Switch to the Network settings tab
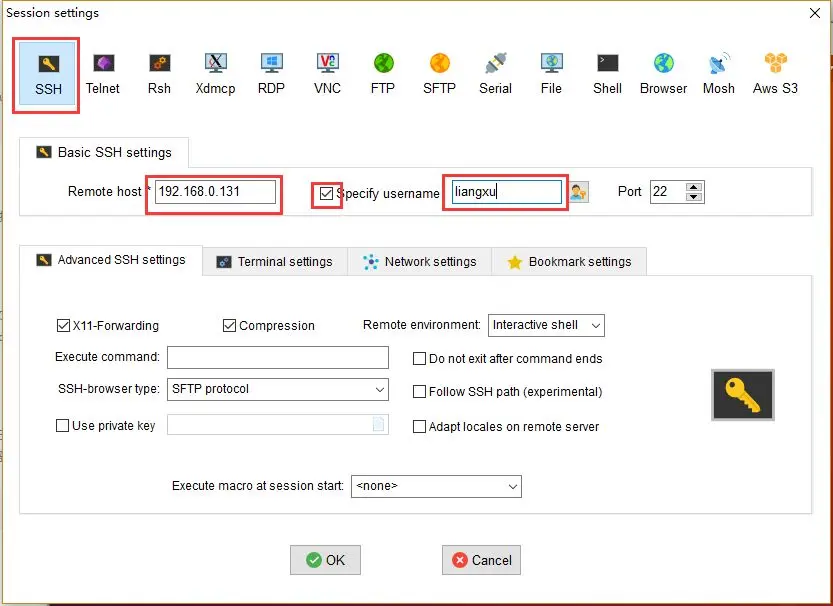The image size is (833, 606). click(420, 262)
